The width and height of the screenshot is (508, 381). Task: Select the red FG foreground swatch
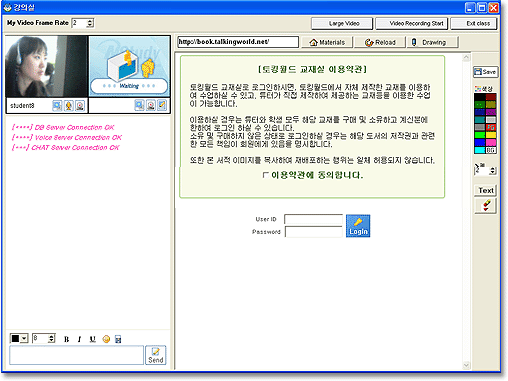(491, 127)
